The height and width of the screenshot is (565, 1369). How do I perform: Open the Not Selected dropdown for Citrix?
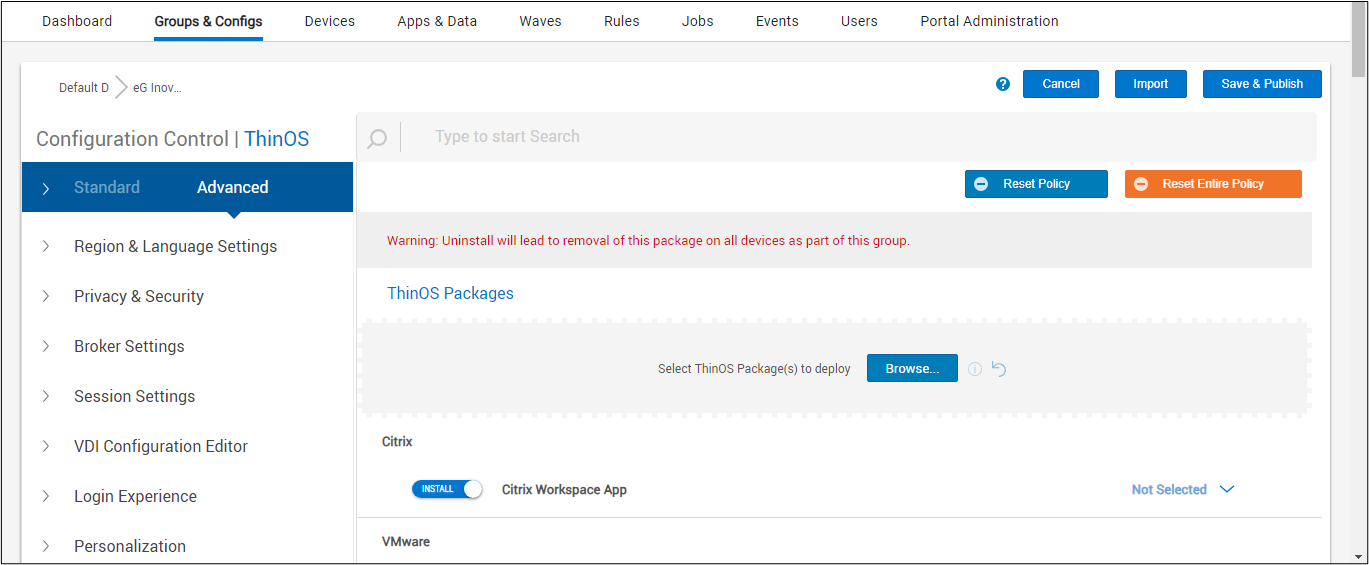pos(1183,490)
